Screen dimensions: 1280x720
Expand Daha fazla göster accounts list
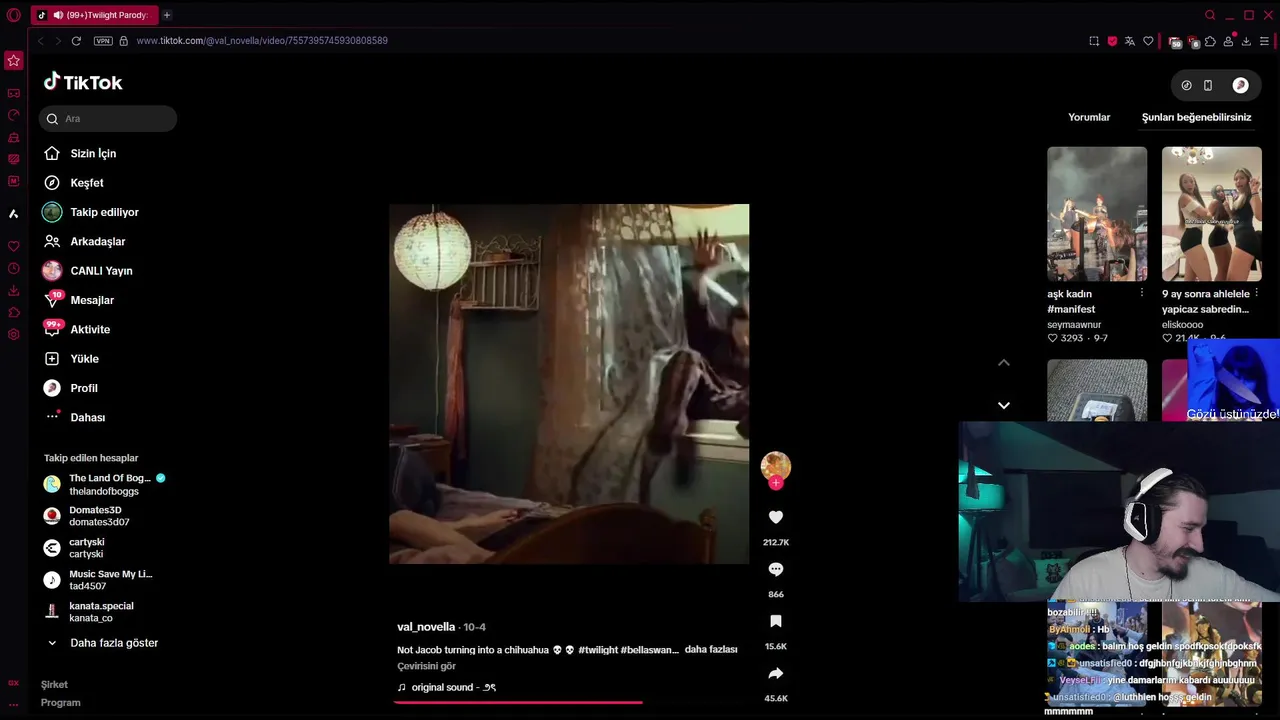(x=101, y=643)
